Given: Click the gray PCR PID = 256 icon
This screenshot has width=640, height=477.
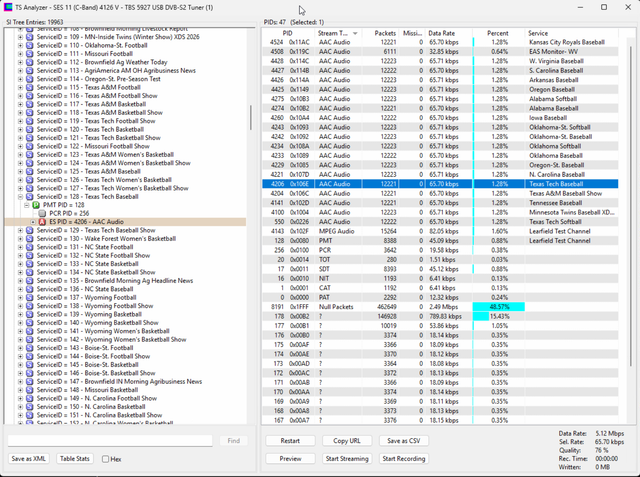Looking at the screenshot, I should click(x=42, y=213).
